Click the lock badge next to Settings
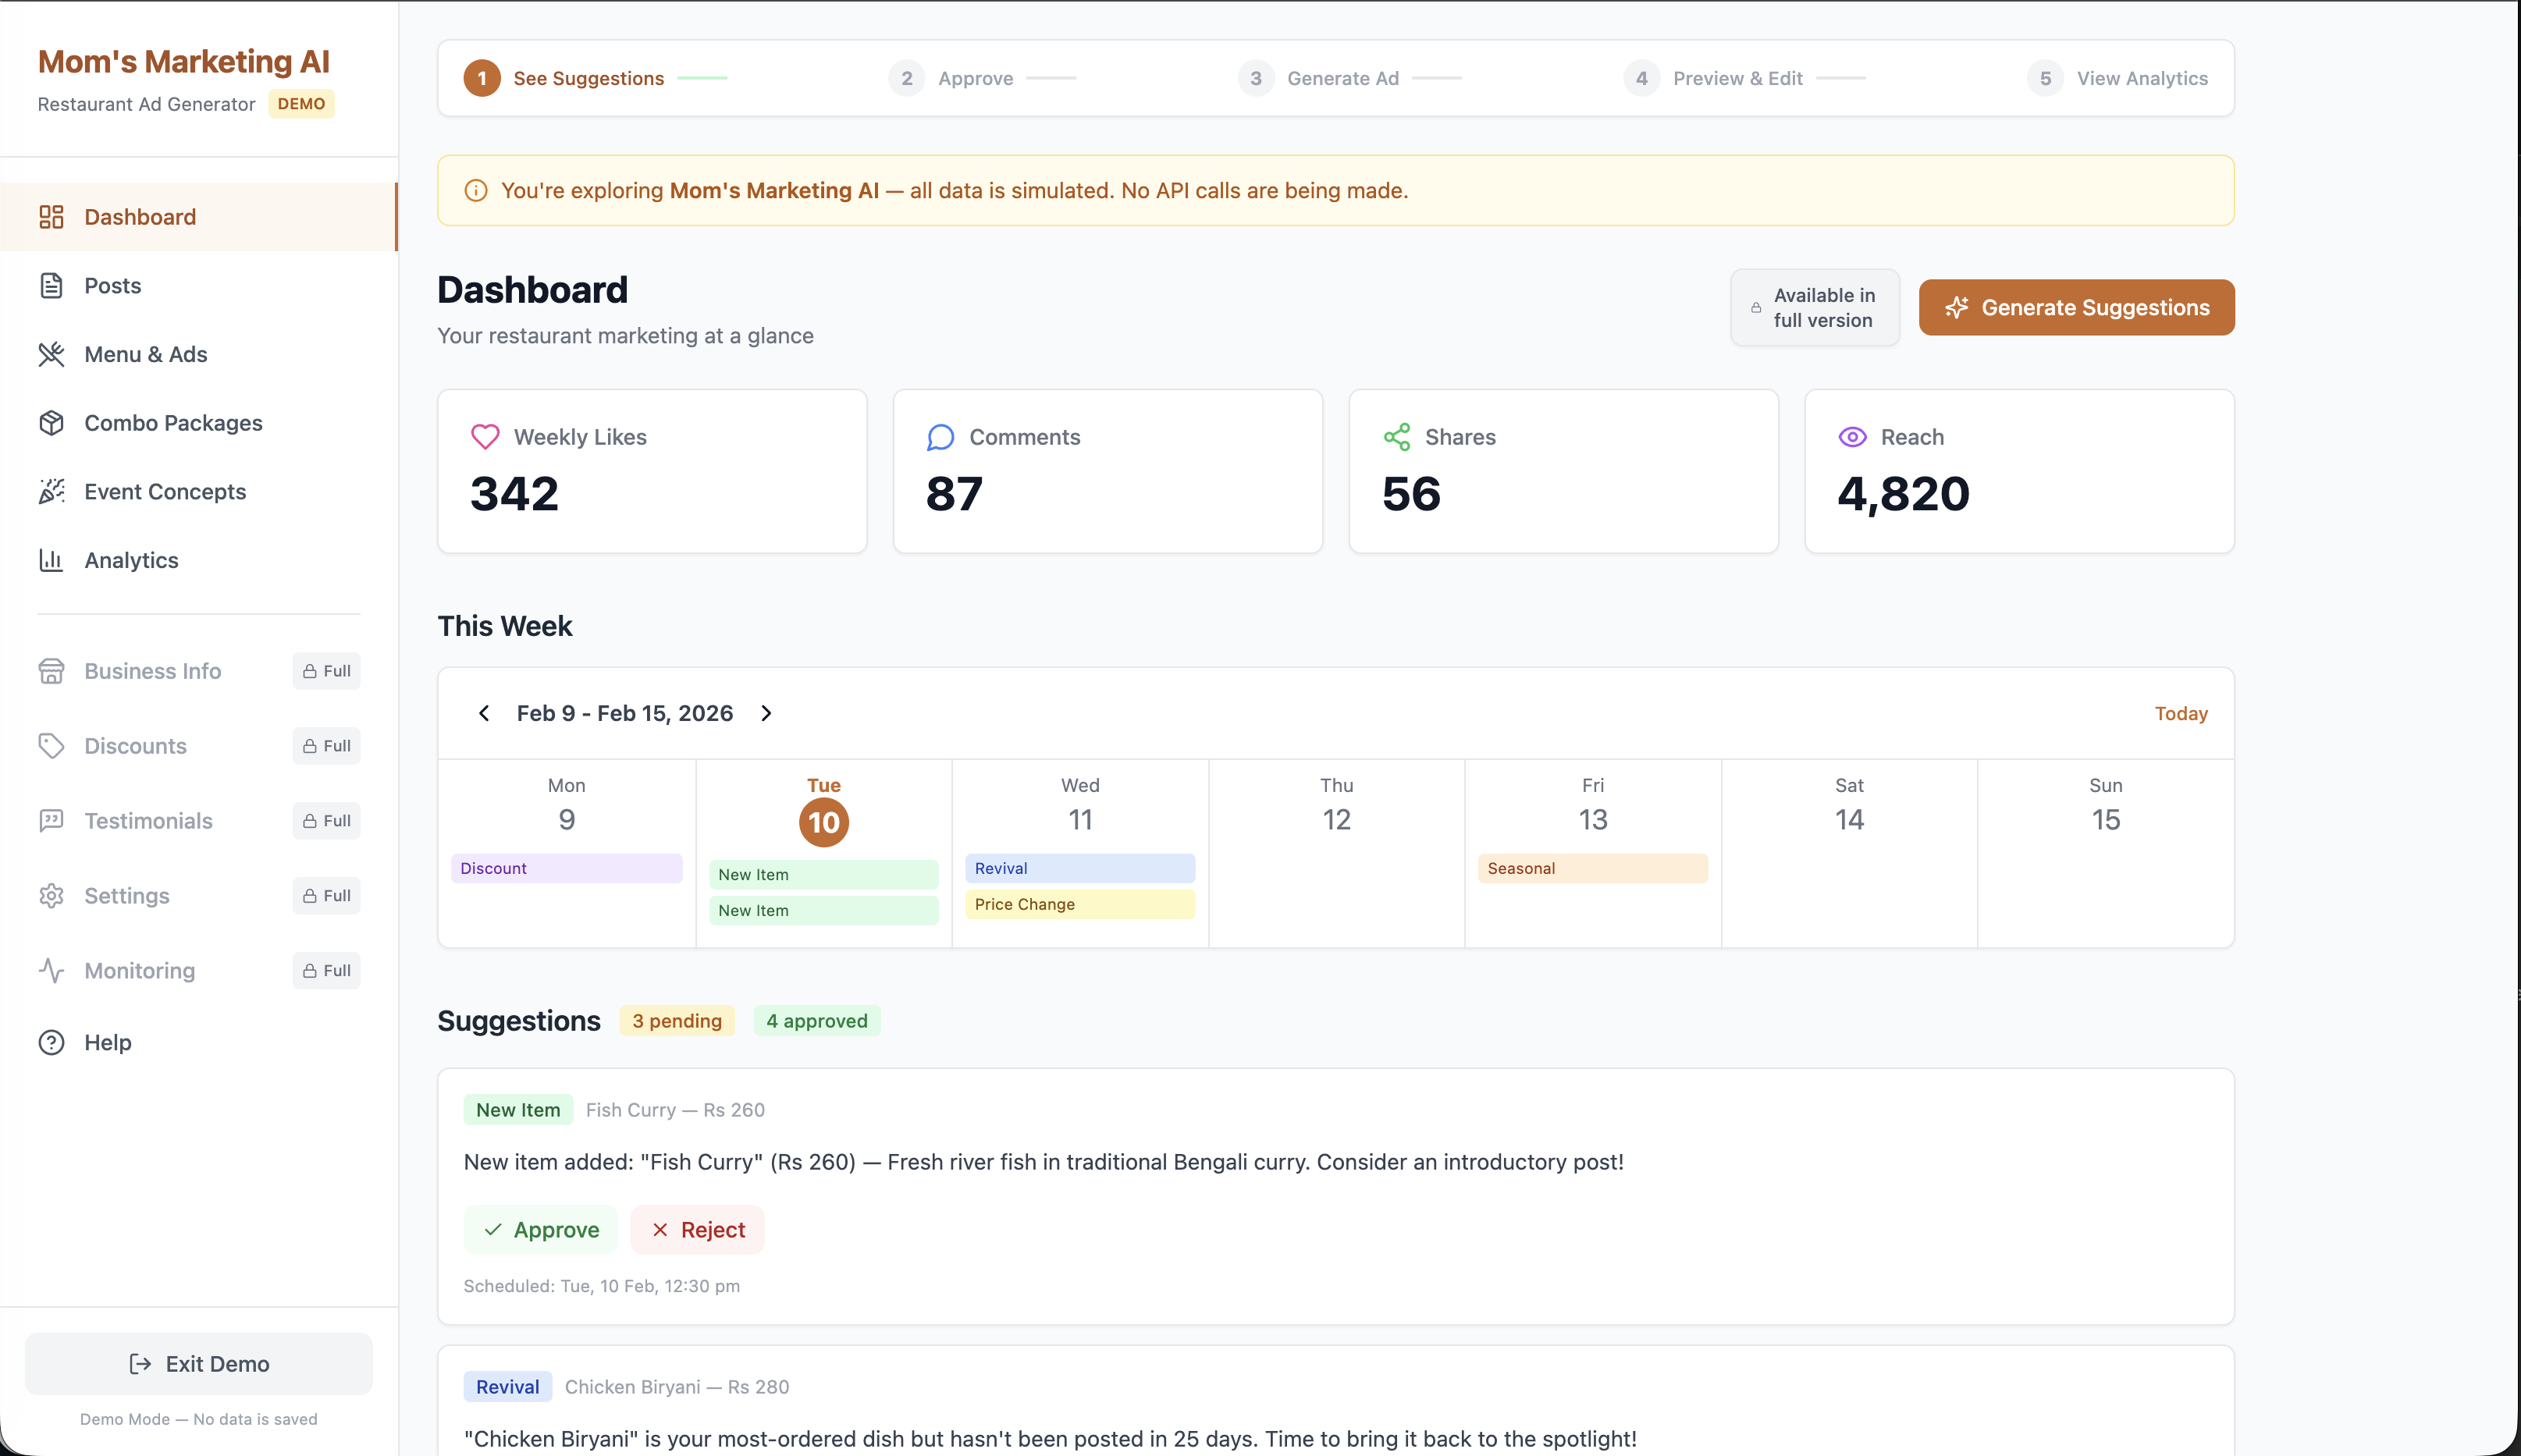 [326, 896]
